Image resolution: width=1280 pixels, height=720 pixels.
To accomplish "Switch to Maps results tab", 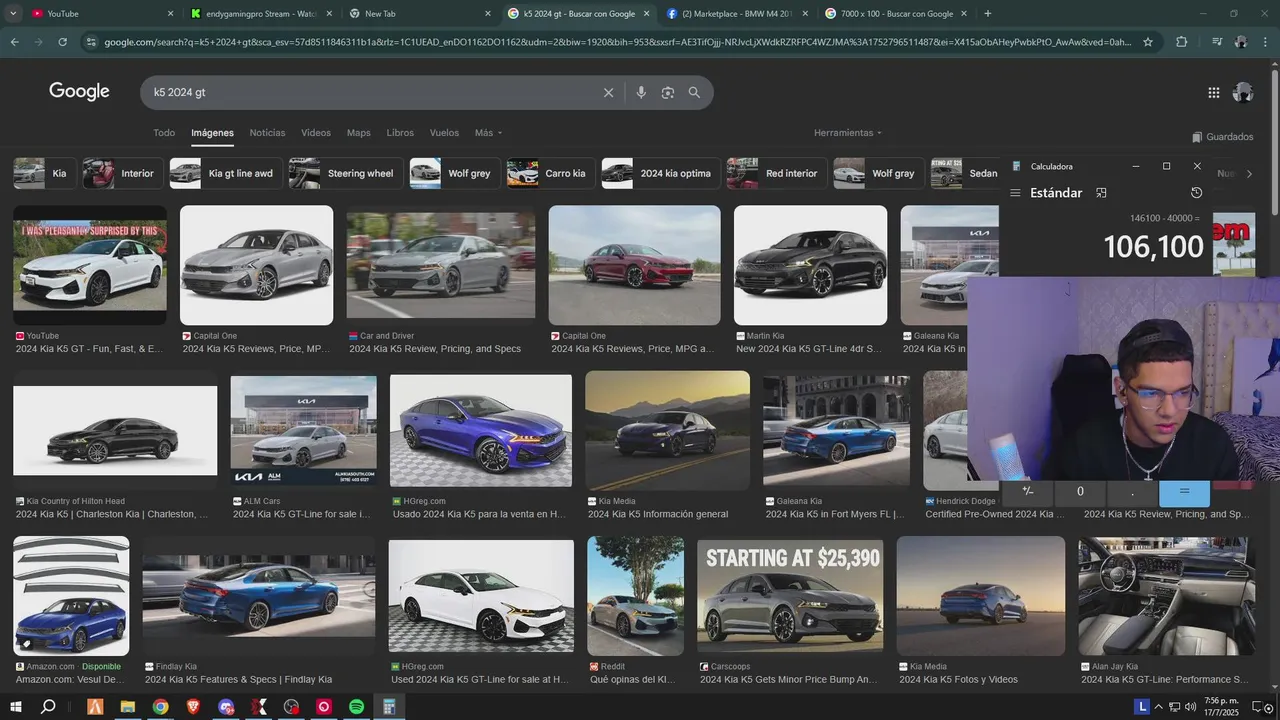I will pyautogui.click(x=358, y=133).
